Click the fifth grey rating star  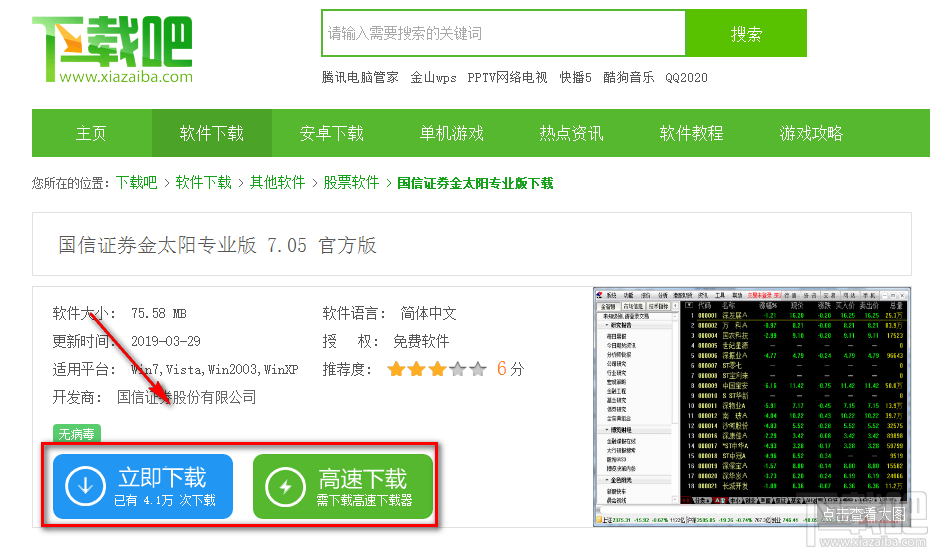pos(477,370)
